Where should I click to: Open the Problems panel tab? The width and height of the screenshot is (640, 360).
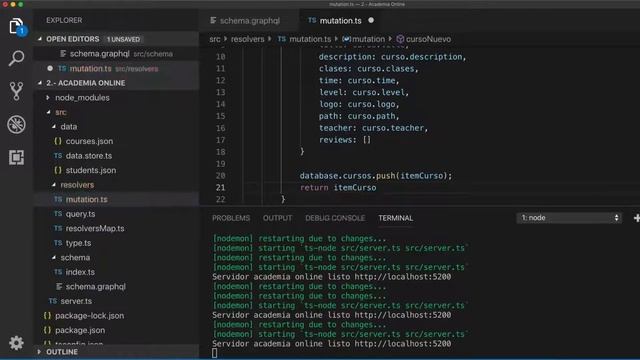(x=231, y=218)
